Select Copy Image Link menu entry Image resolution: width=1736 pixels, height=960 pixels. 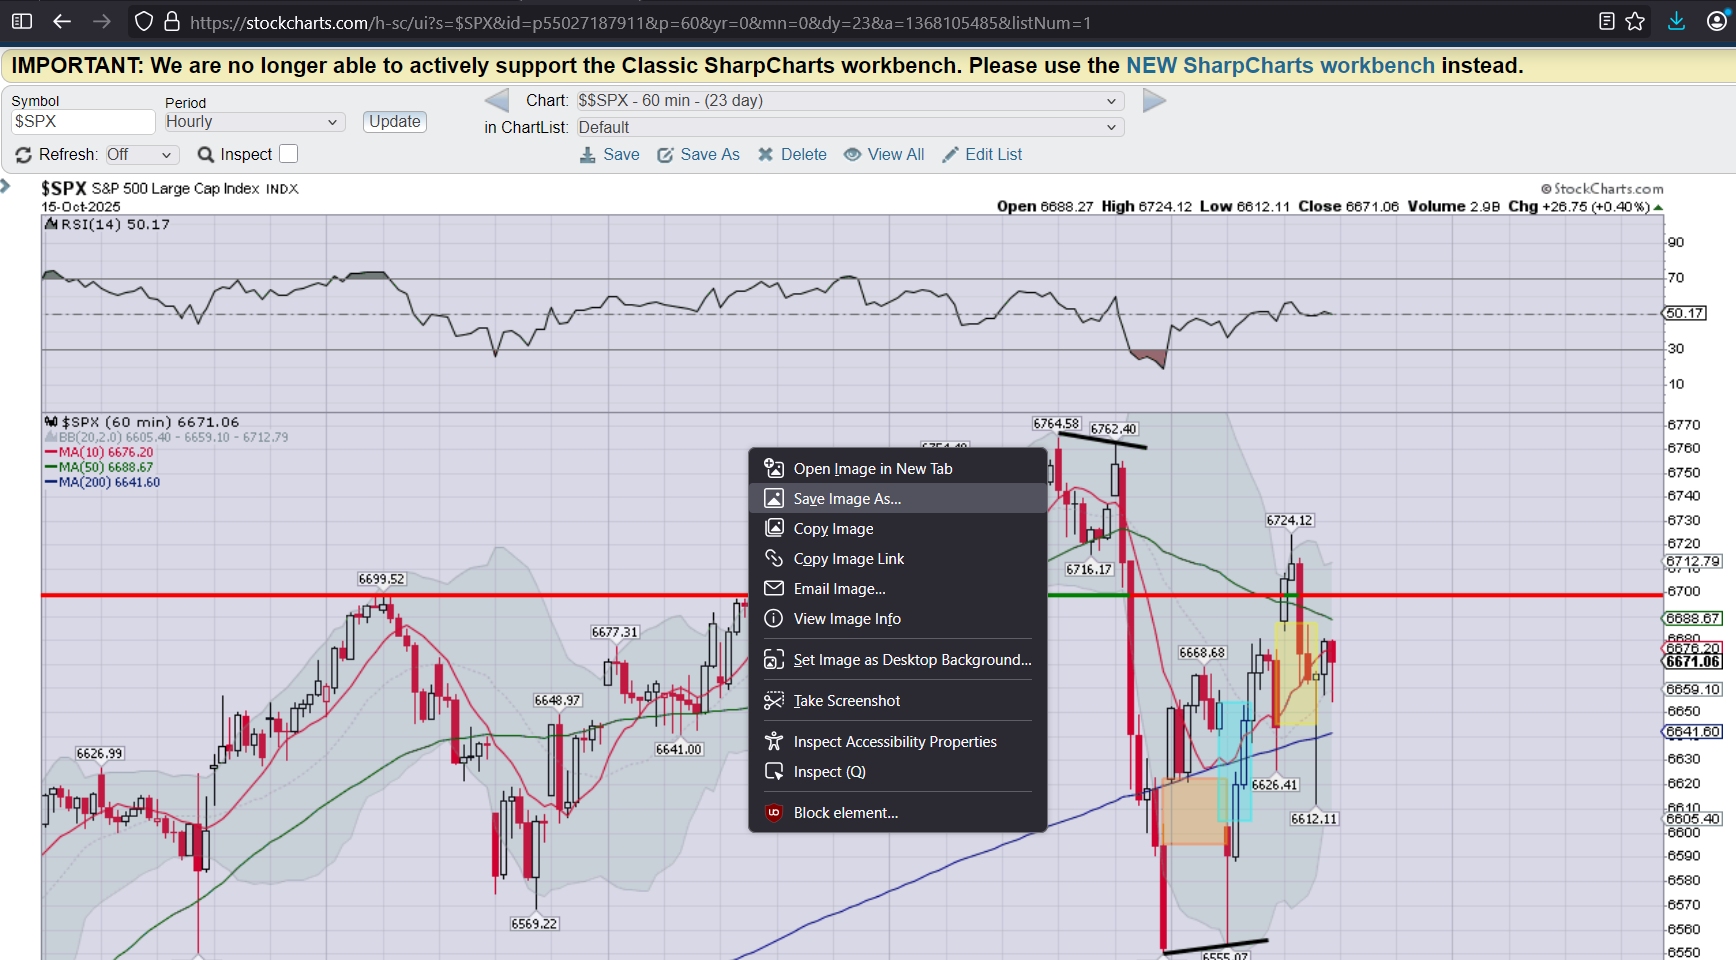point(848,559)
